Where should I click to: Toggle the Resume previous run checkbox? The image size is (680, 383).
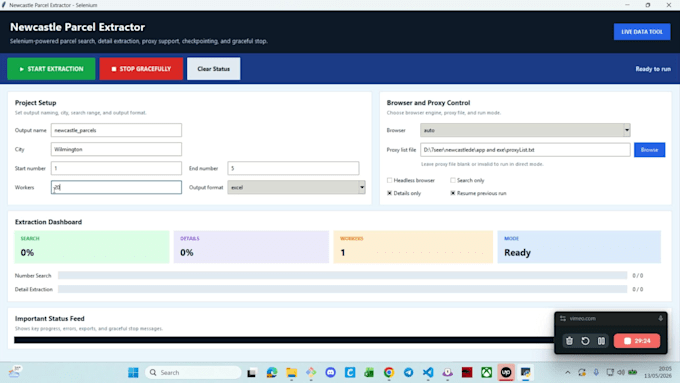click(x=453, y=193)
